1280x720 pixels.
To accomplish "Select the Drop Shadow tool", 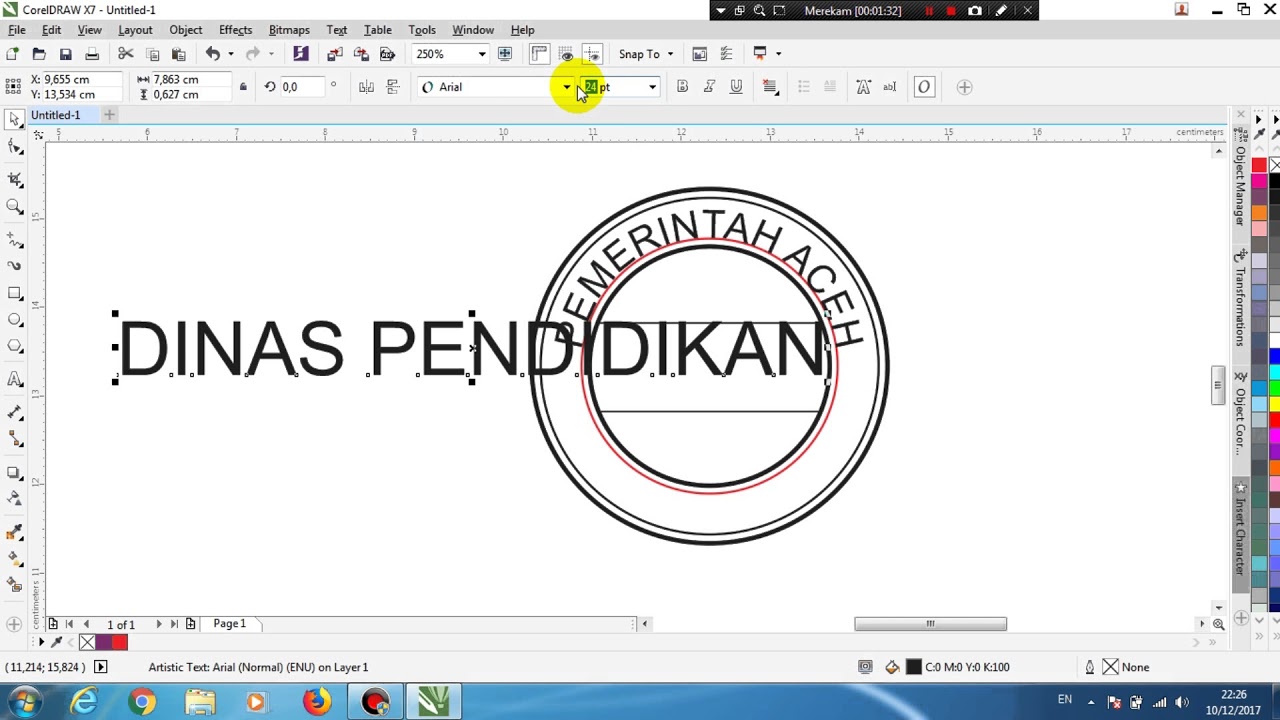I will [x=15, y=472].
